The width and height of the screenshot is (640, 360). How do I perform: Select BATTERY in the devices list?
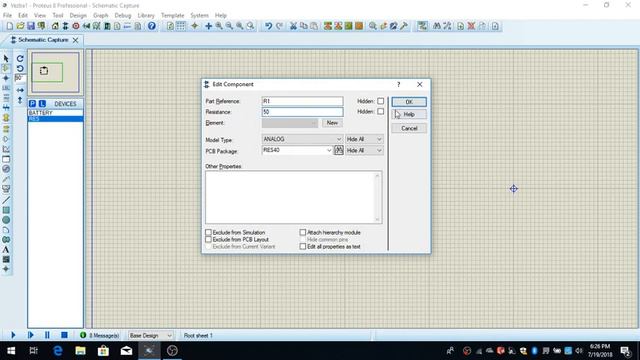coord(56,113)
